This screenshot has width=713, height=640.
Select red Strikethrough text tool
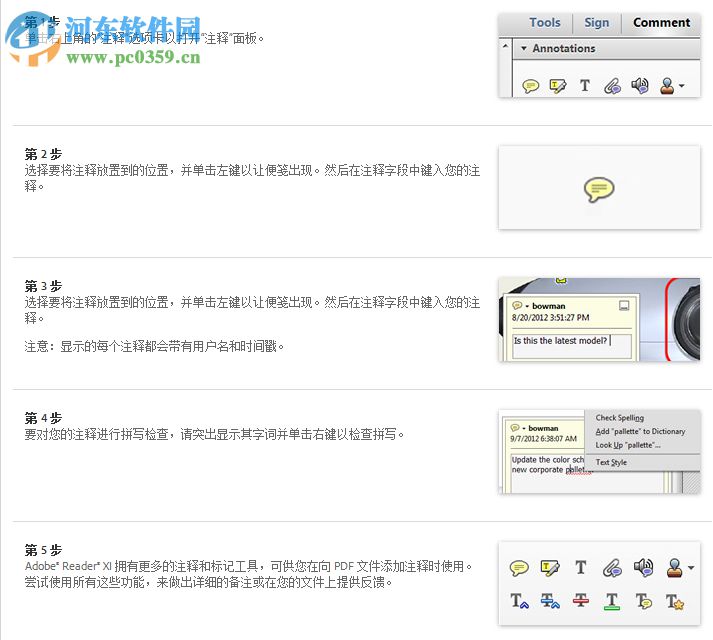pos(581,600)
